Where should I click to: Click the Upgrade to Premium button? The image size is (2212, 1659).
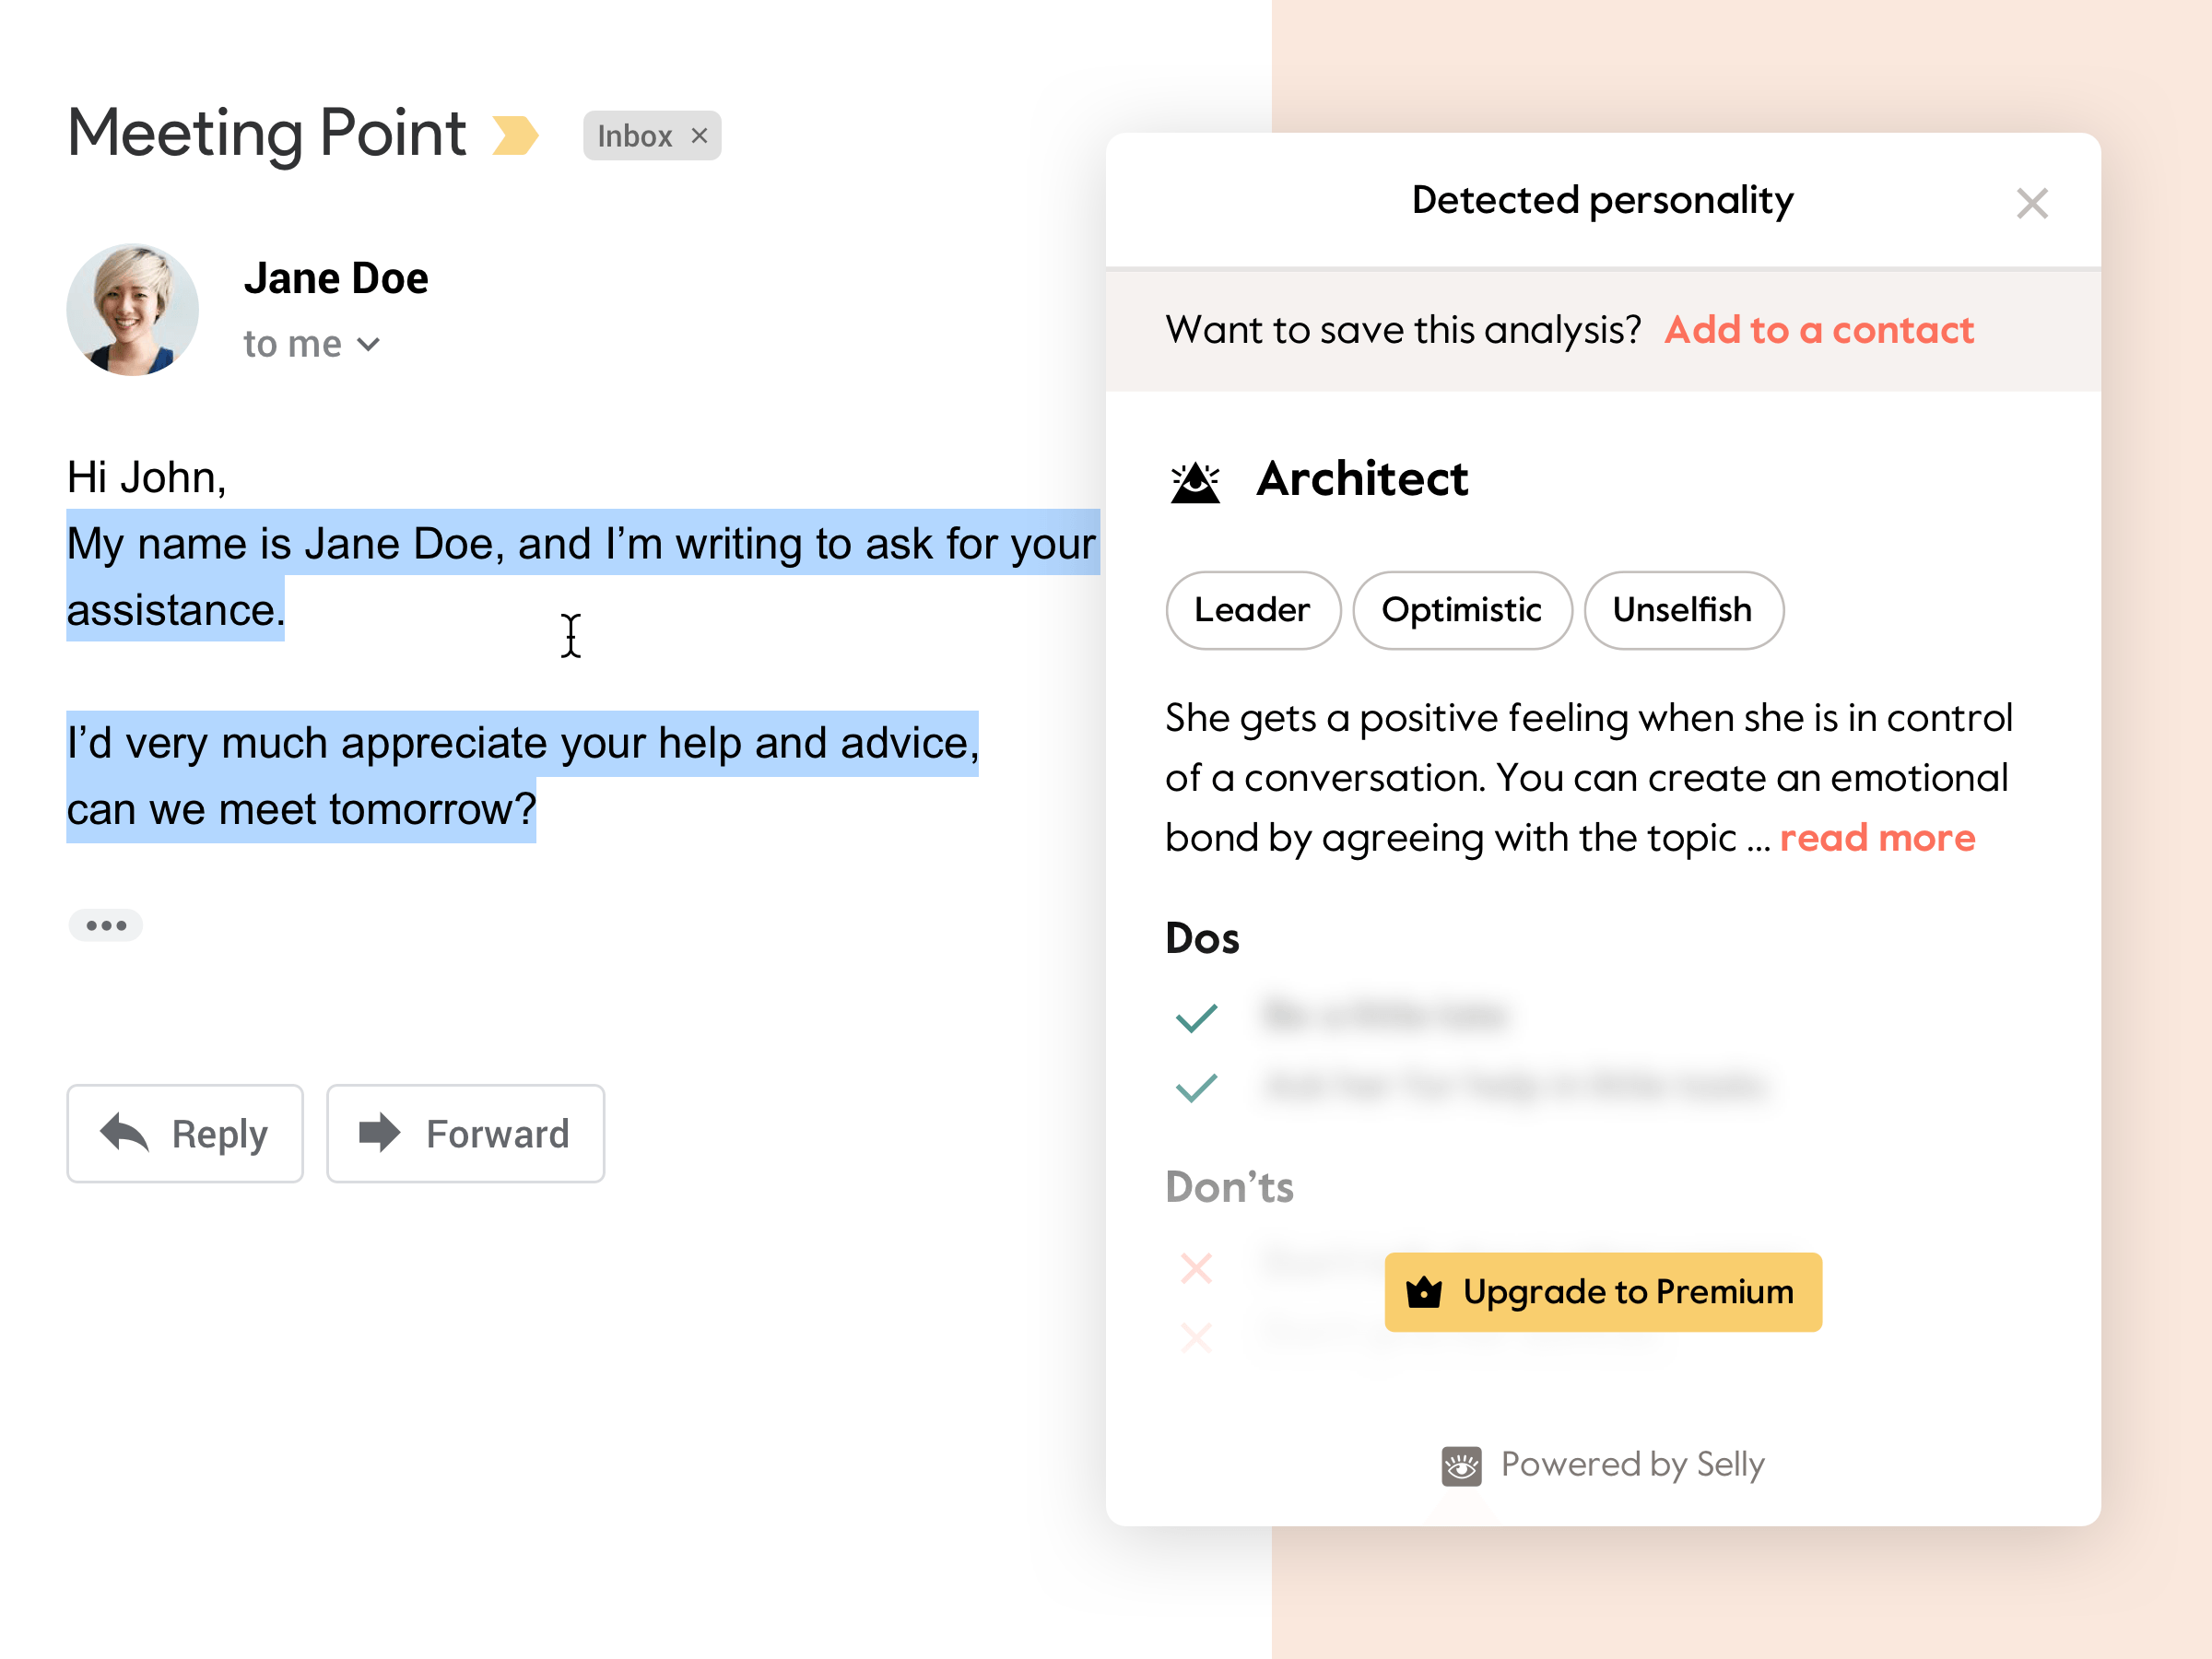[x=1602, y=1292]
